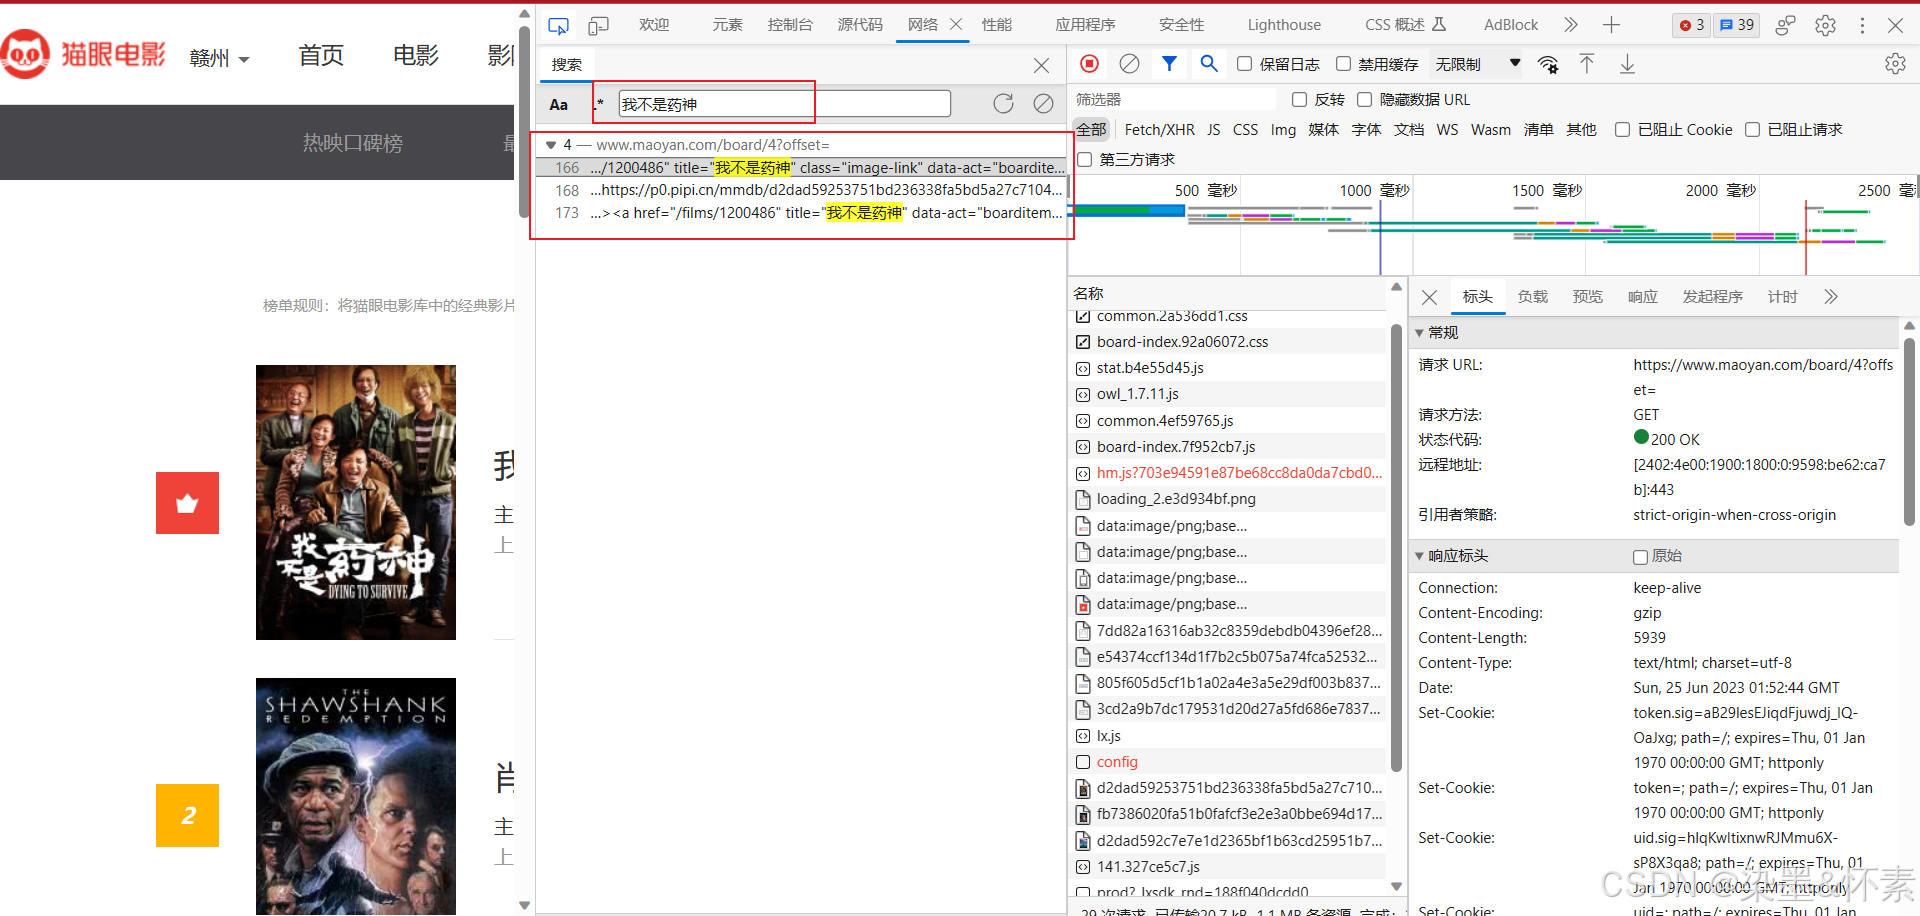Click 首页 link on Maoyan nav
1920x916 pixels.
(321, 56)
